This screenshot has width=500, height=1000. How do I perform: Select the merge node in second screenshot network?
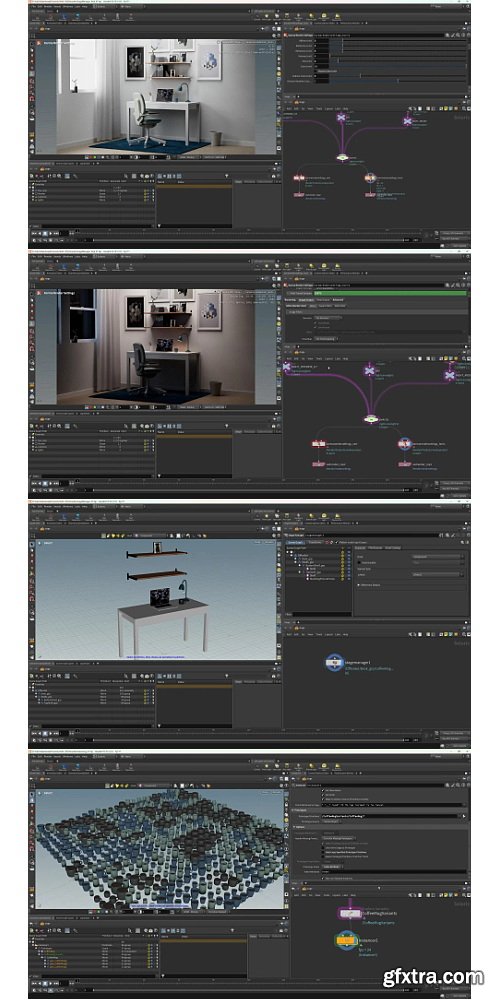tap(371, 419)
